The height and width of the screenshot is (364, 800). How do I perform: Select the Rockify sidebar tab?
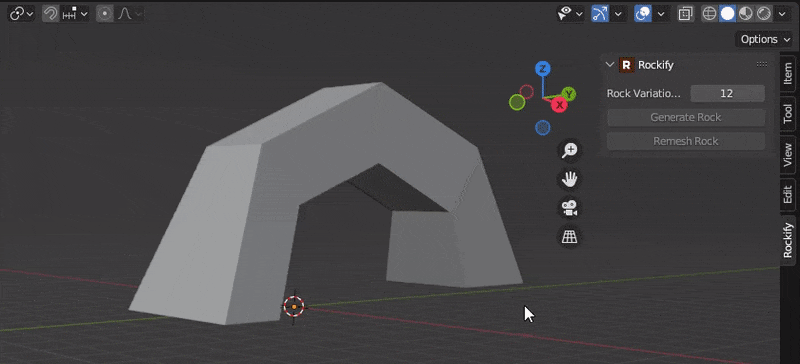788,240
